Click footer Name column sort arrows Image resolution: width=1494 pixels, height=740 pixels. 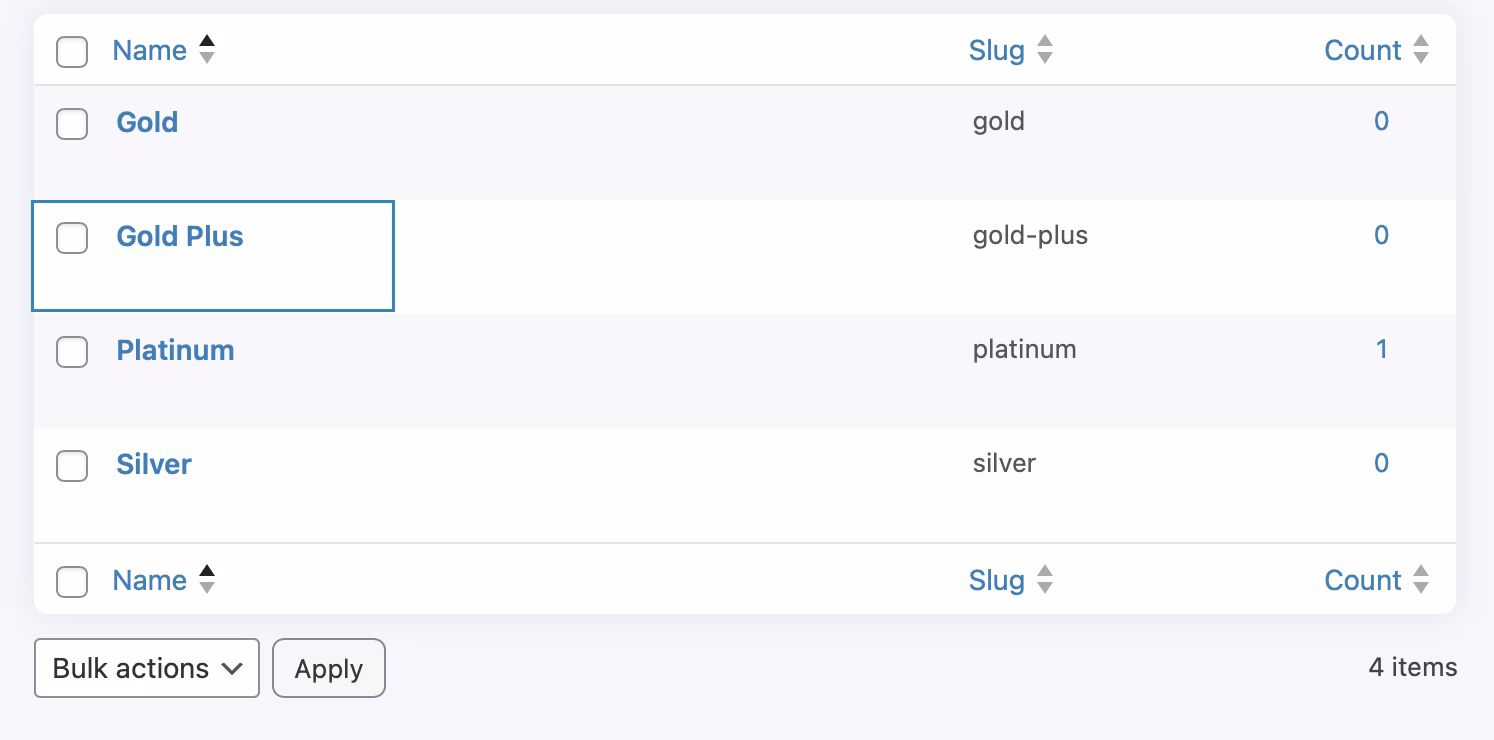pos(207,580)
